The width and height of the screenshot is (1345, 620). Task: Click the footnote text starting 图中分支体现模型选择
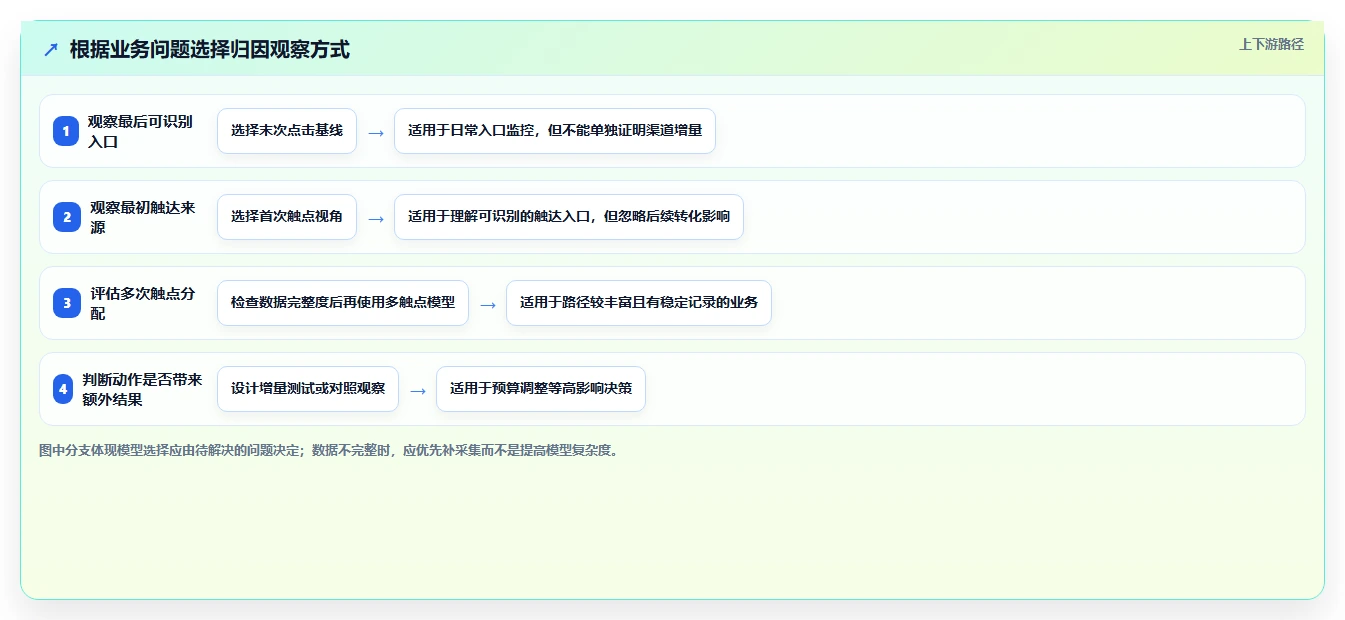tap(329, 450)
